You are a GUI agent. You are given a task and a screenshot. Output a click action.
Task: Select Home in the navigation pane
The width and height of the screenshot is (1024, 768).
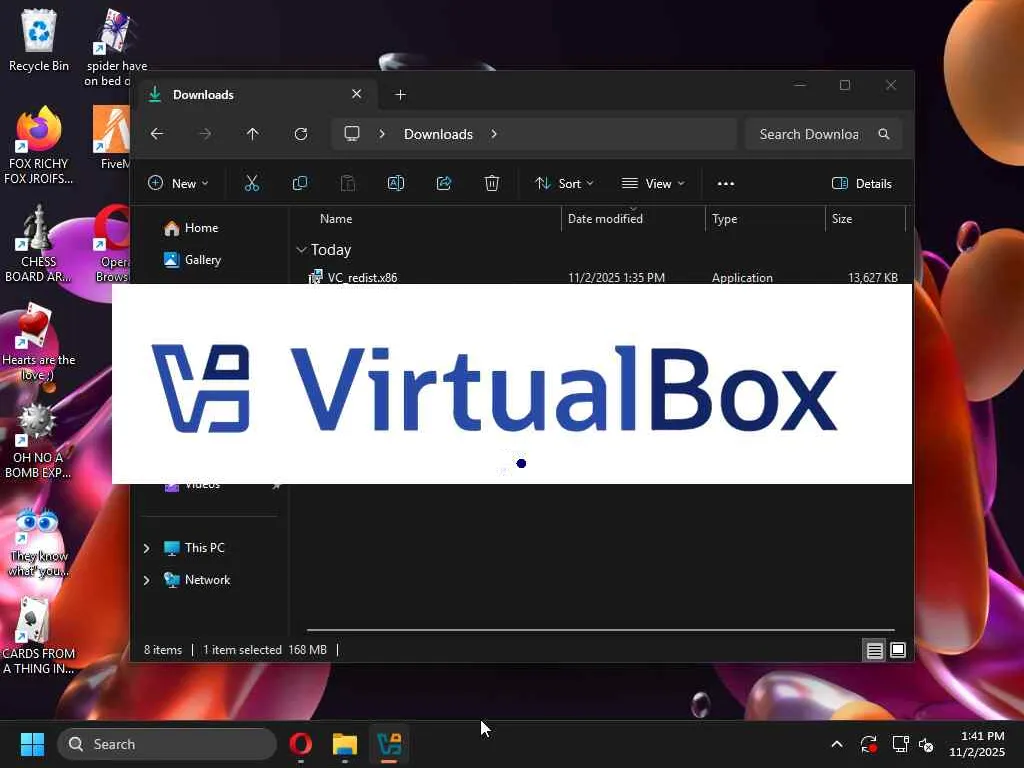191,228
